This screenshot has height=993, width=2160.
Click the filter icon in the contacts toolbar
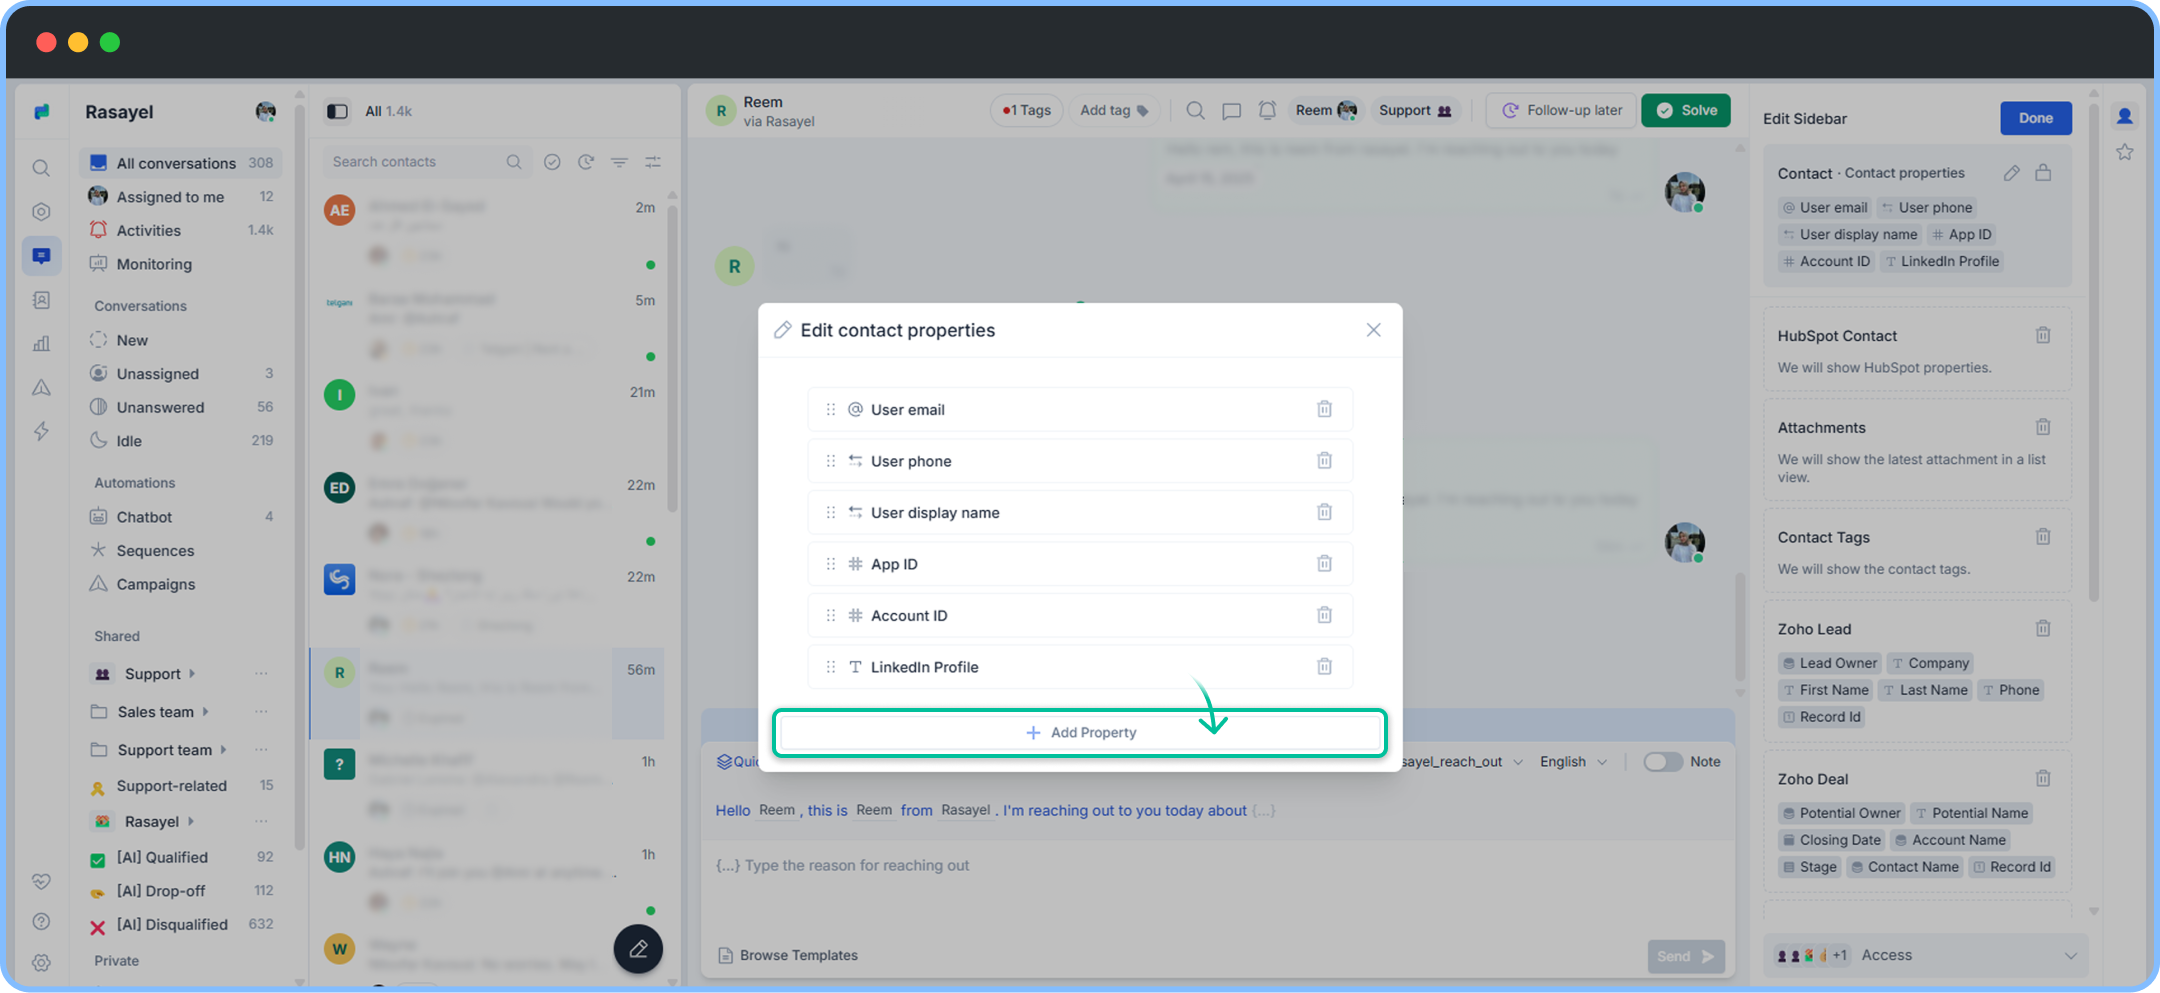pos(620,162)
